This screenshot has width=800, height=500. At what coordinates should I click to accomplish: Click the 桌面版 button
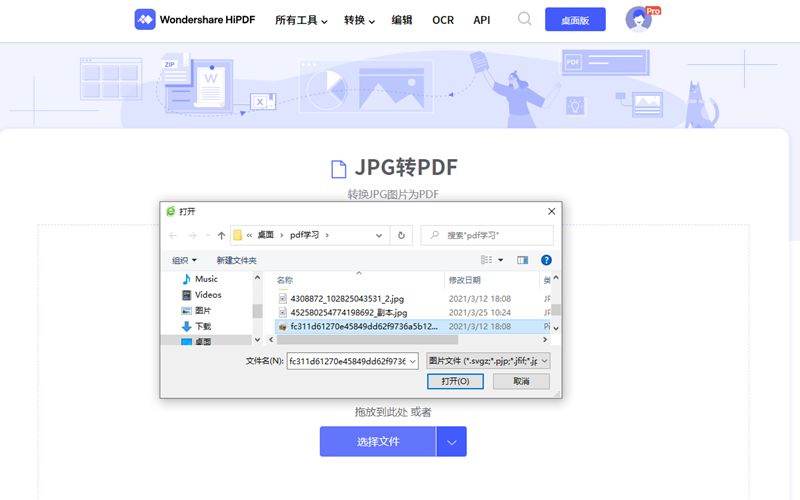coord(575,20)
